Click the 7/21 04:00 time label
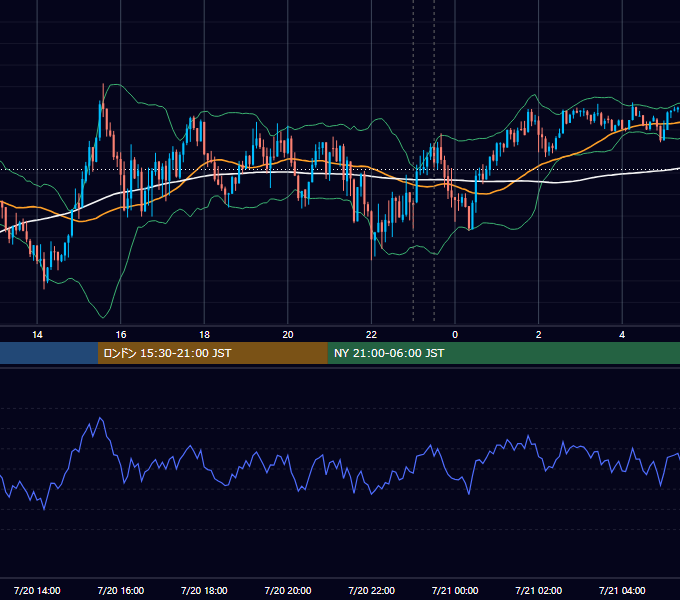This screenshot has width=680, height=600. pyautogui.click(x=622, y=590)
